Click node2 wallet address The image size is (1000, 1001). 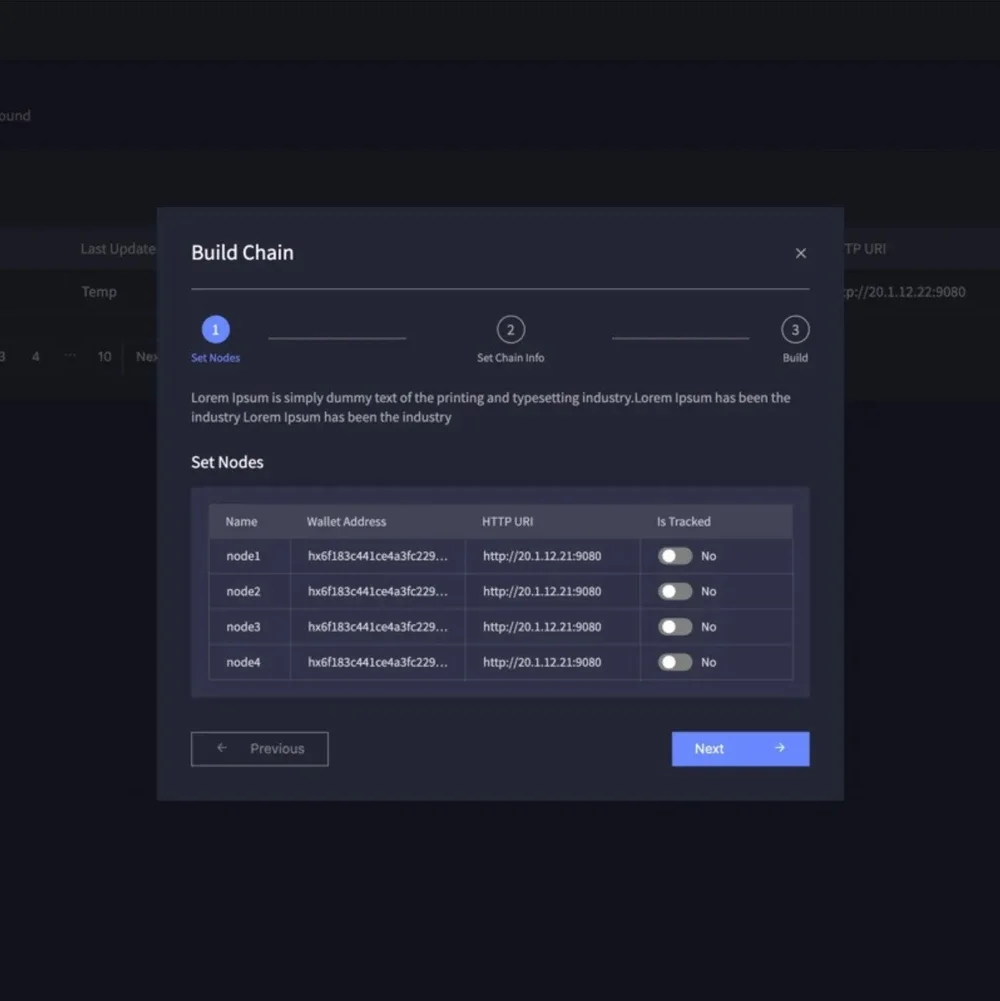[377, 591]
